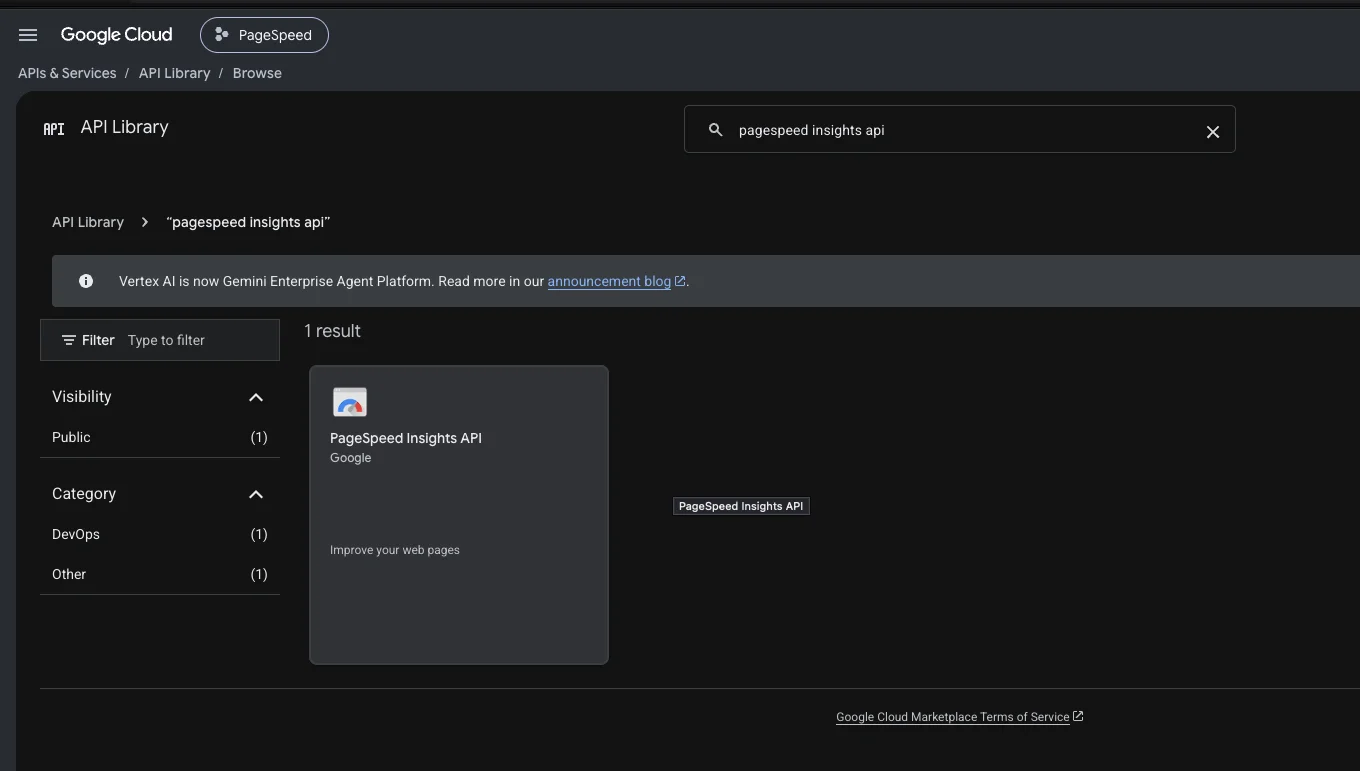Image resolution: width=1360 pixels, height=771 pixels.
Task: Click the Google Cloud logo
Action: pyautogui.click(x=116, y=35)
